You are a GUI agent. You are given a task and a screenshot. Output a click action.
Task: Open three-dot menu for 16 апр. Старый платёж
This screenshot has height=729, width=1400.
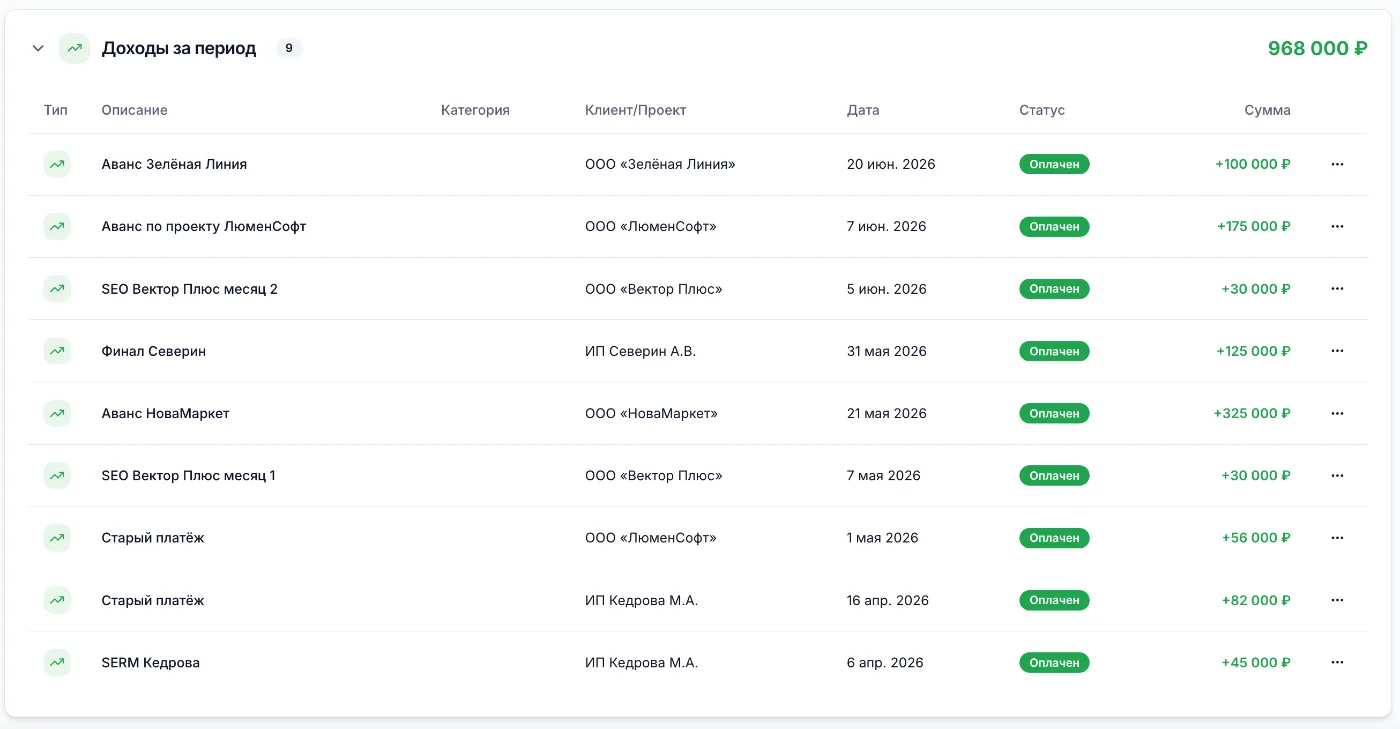tap(1337, 600)
